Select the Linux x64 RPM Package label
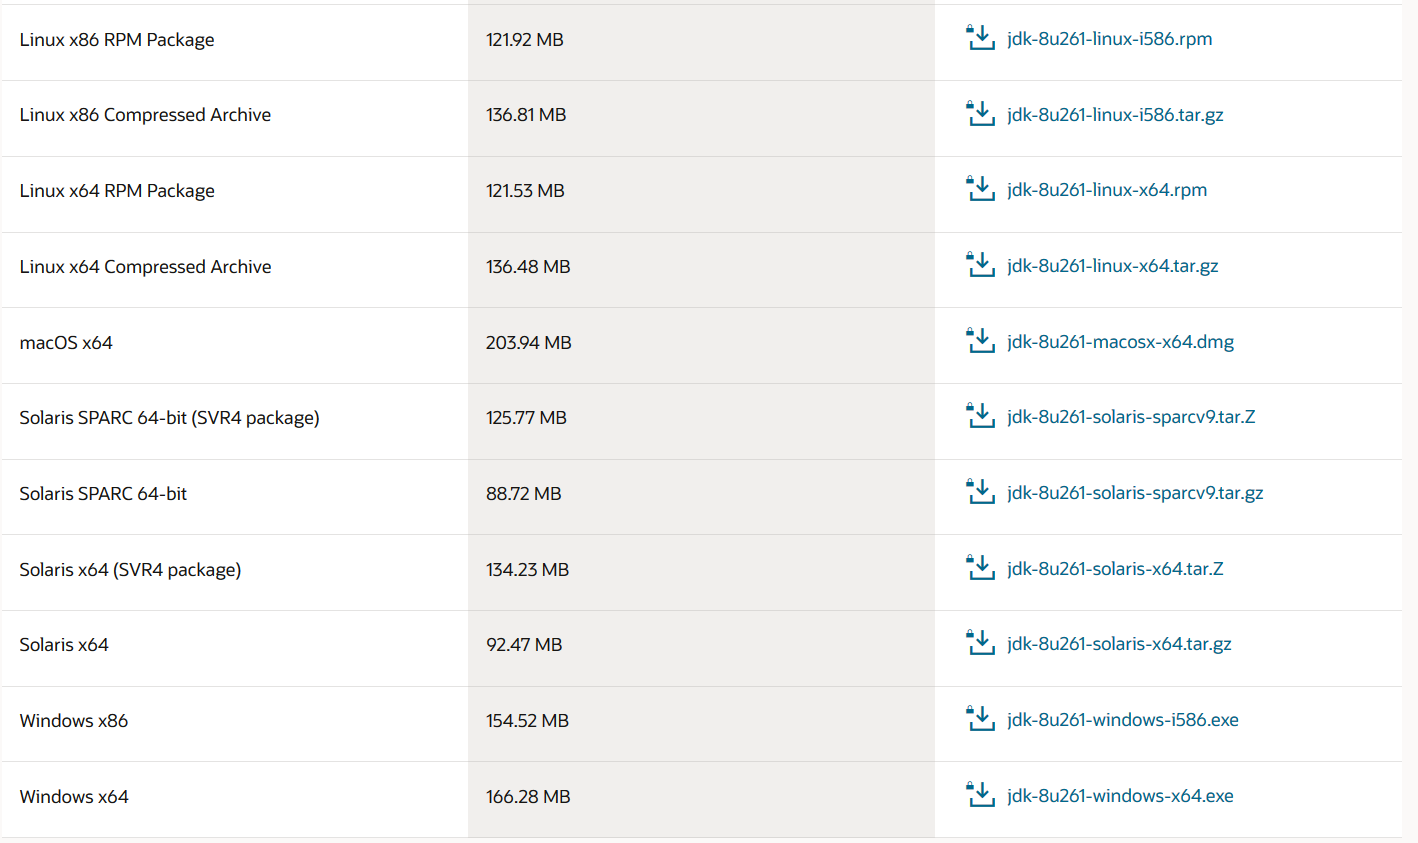The image size is (1418, 843). [117, 191]
